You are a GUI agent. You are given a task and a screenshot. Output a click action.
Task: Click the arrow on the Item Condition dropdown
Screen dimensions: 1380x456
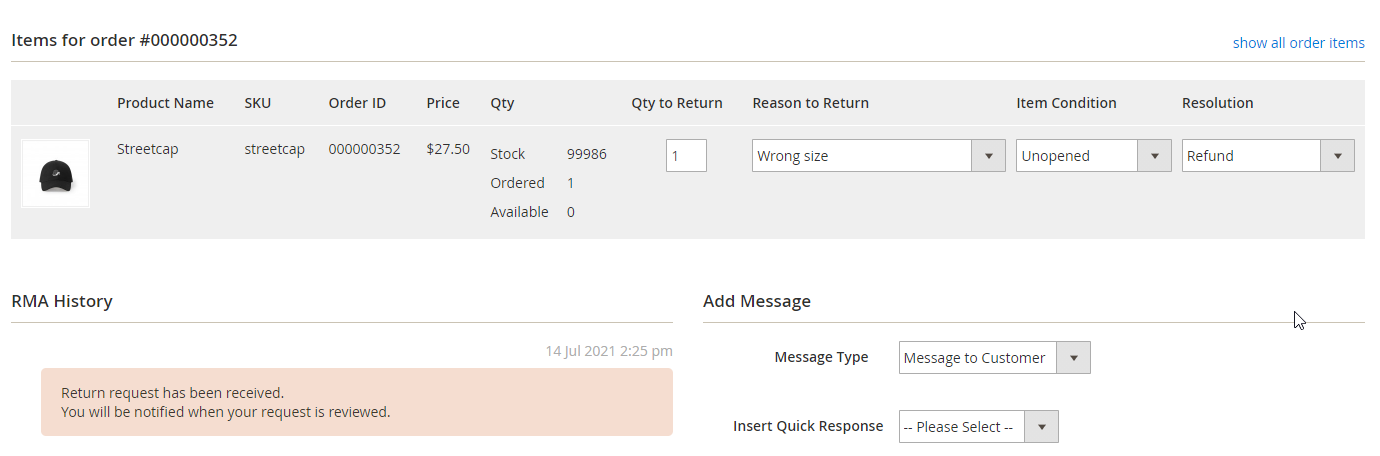(x=1154, y=155)
